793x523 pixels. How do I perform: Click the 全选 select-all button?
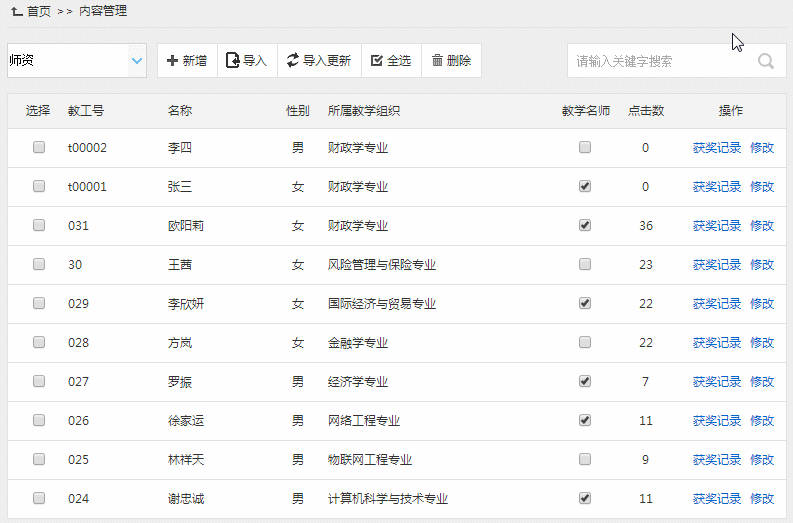pos(391,61)
